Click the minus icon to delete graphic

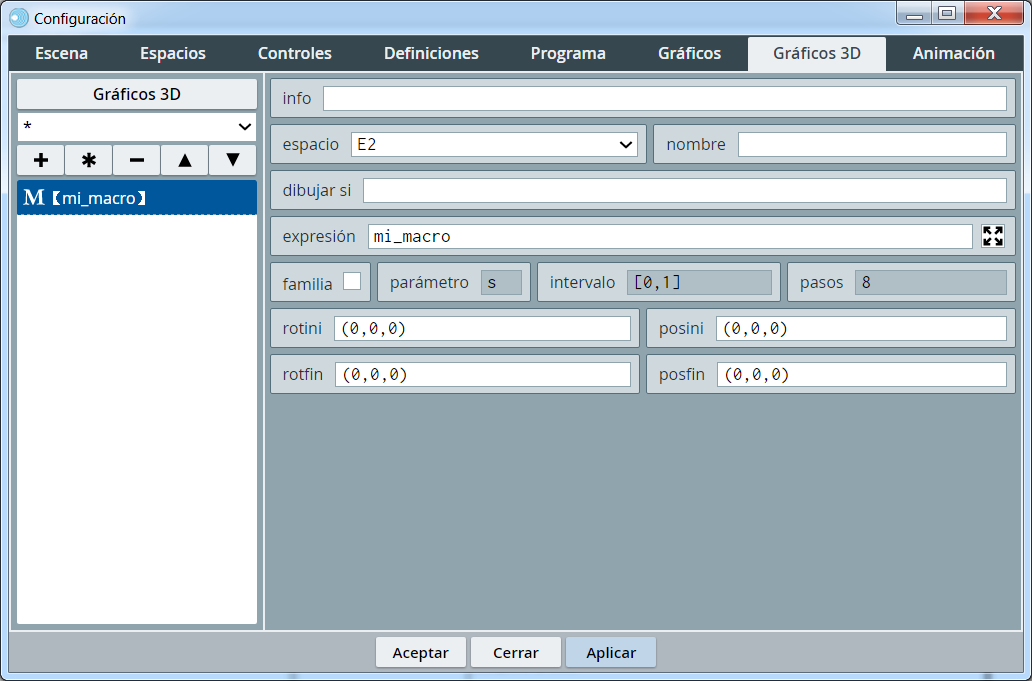point(137,160)
